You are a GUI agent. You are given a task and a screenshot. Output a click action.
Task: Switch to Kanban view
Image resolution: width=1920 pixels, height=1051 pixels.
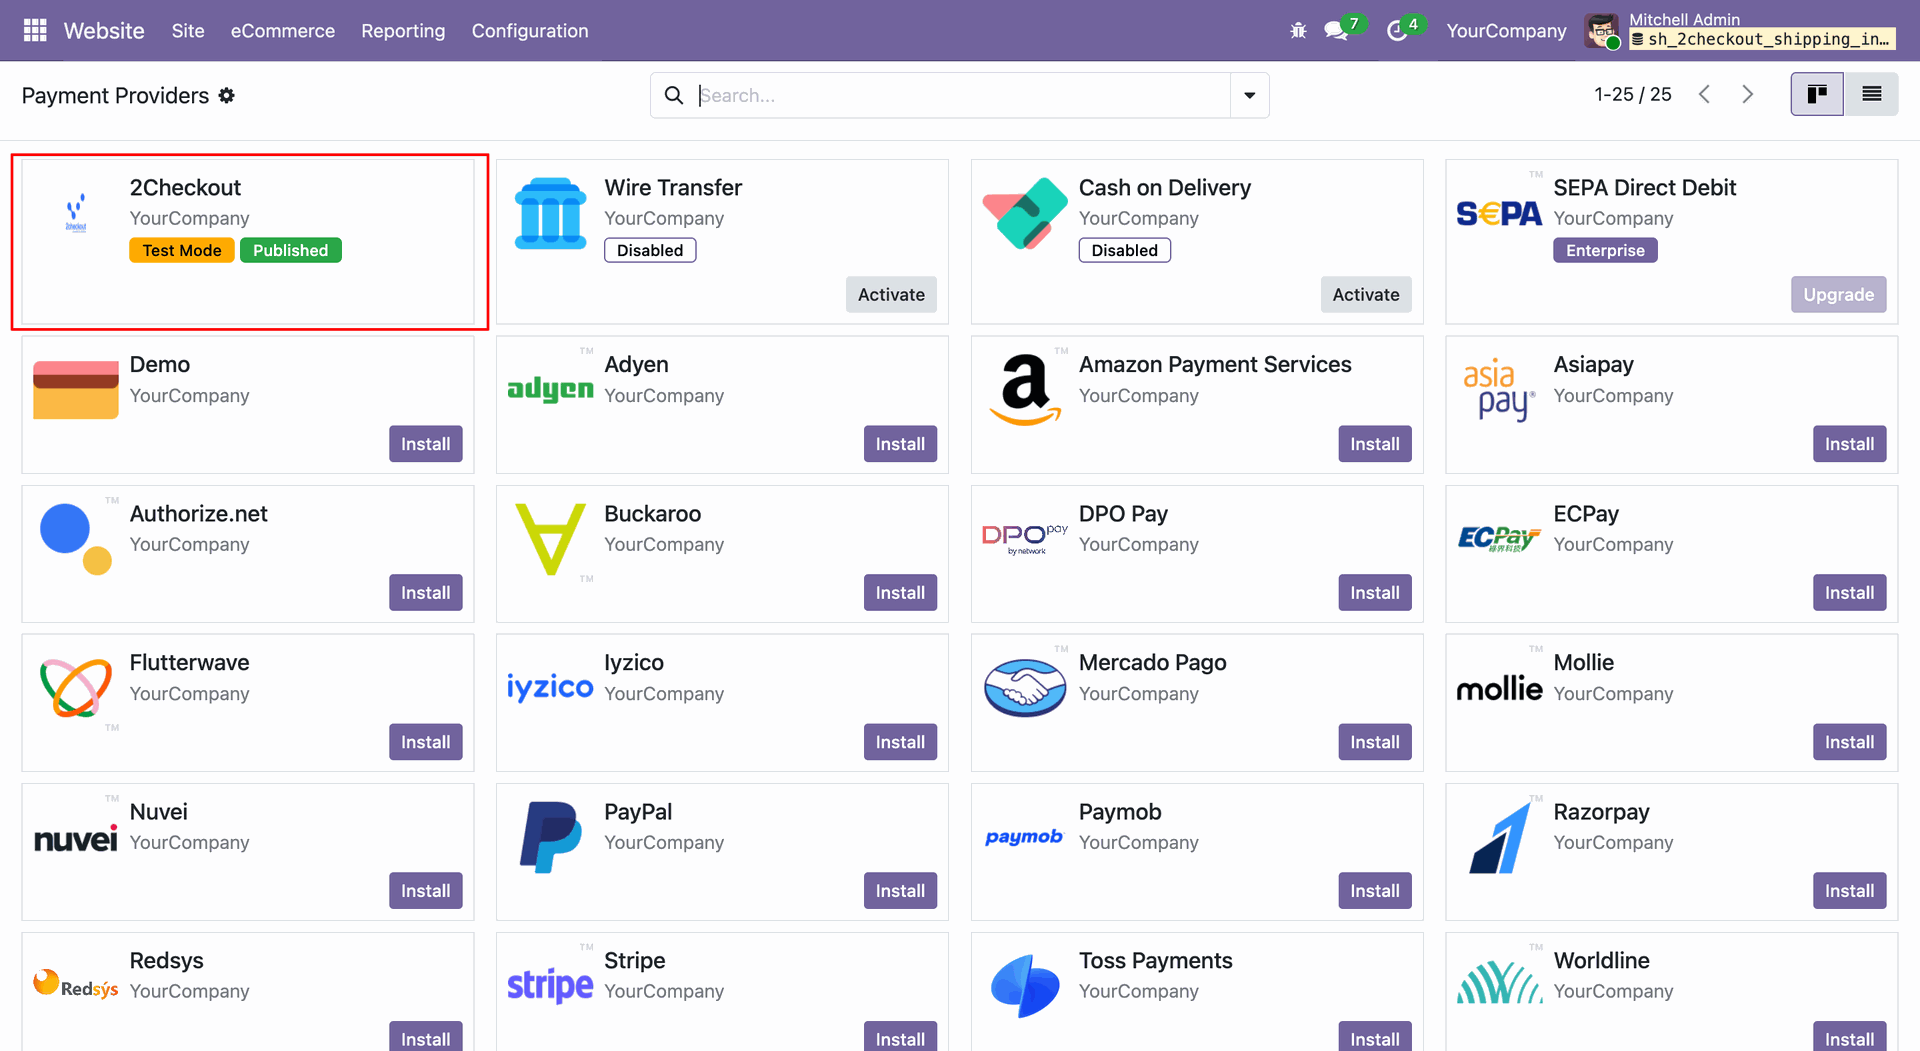coord(1817,94)
